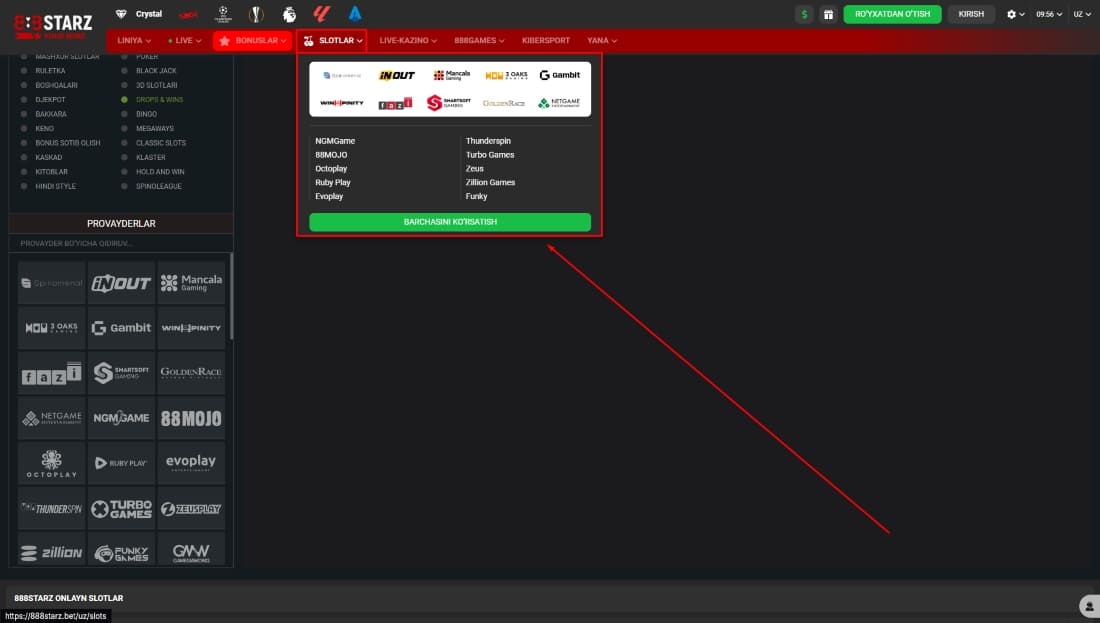This screenshot has width=1100, height=623.
Task: Expand the 888Games menu
Action: coord(479,41)
